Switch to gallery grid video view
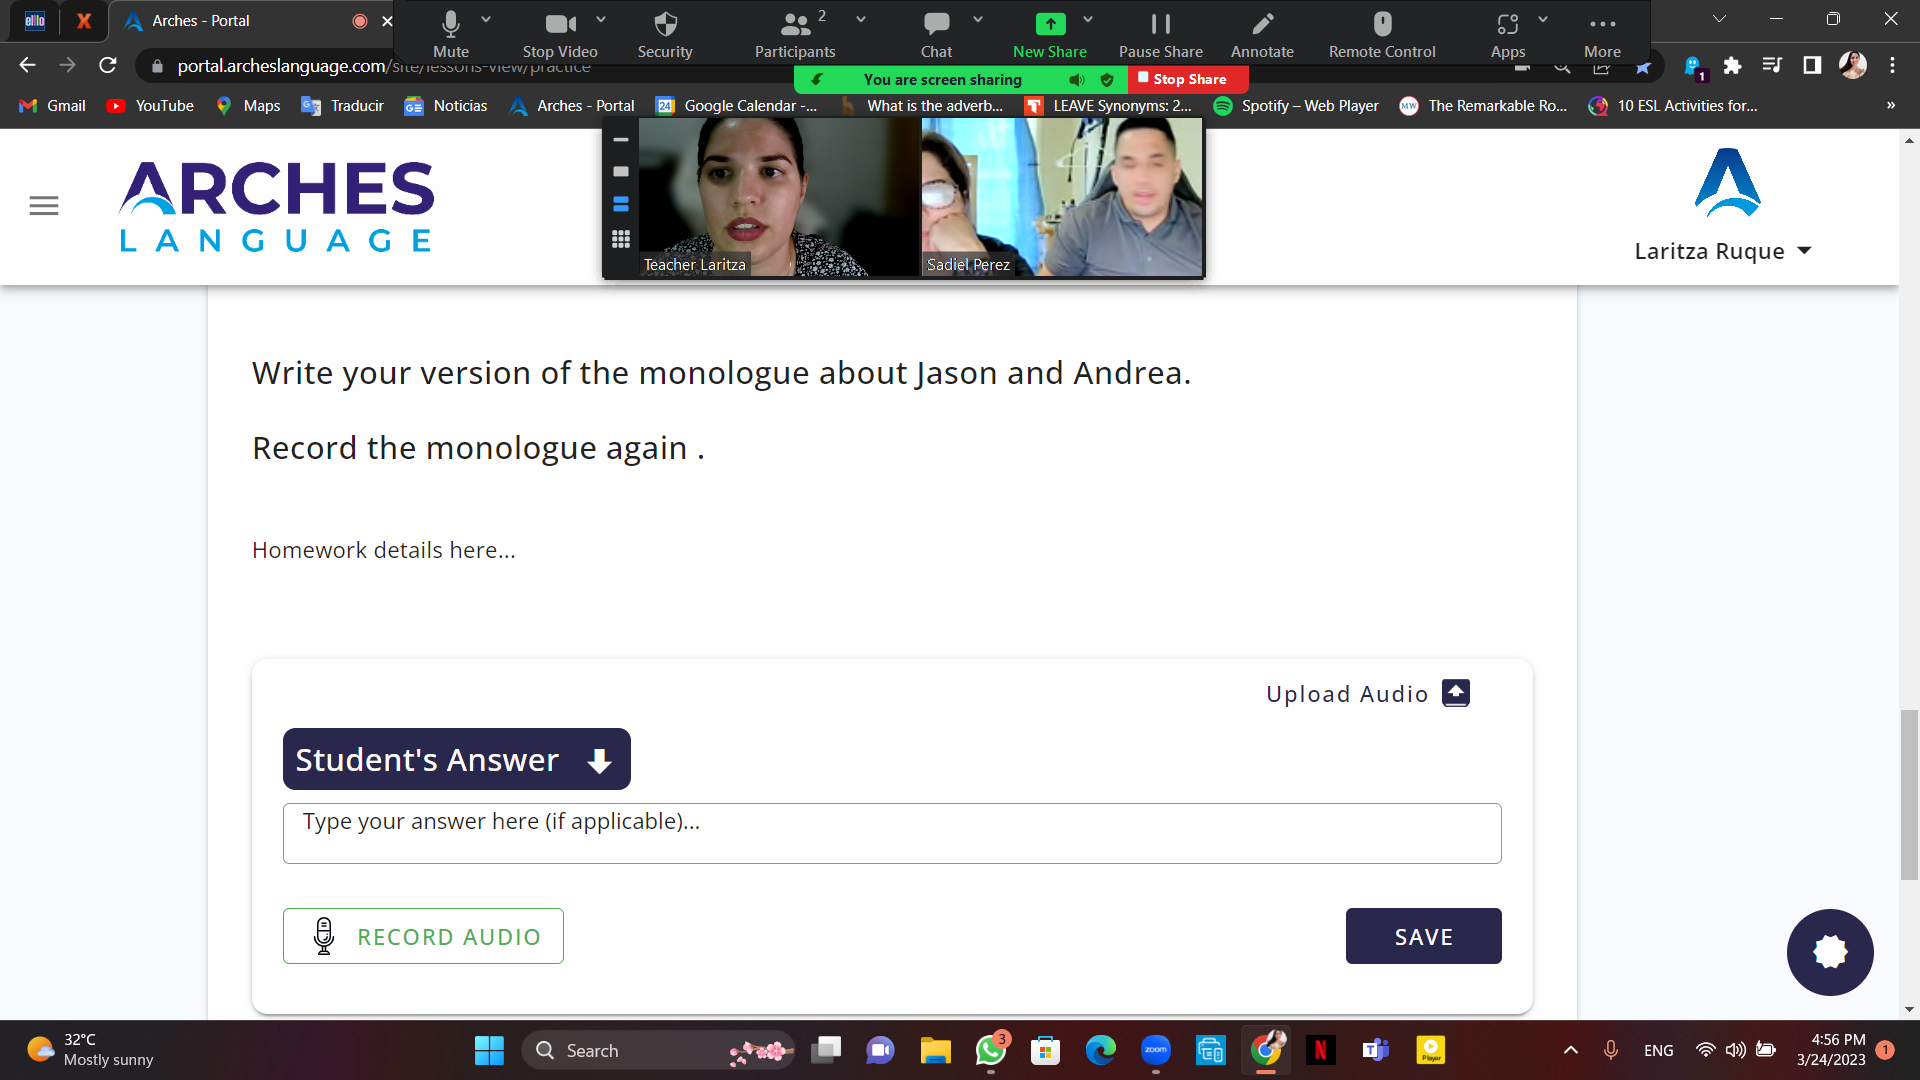 pyautogui.click(x=621, y=239)
